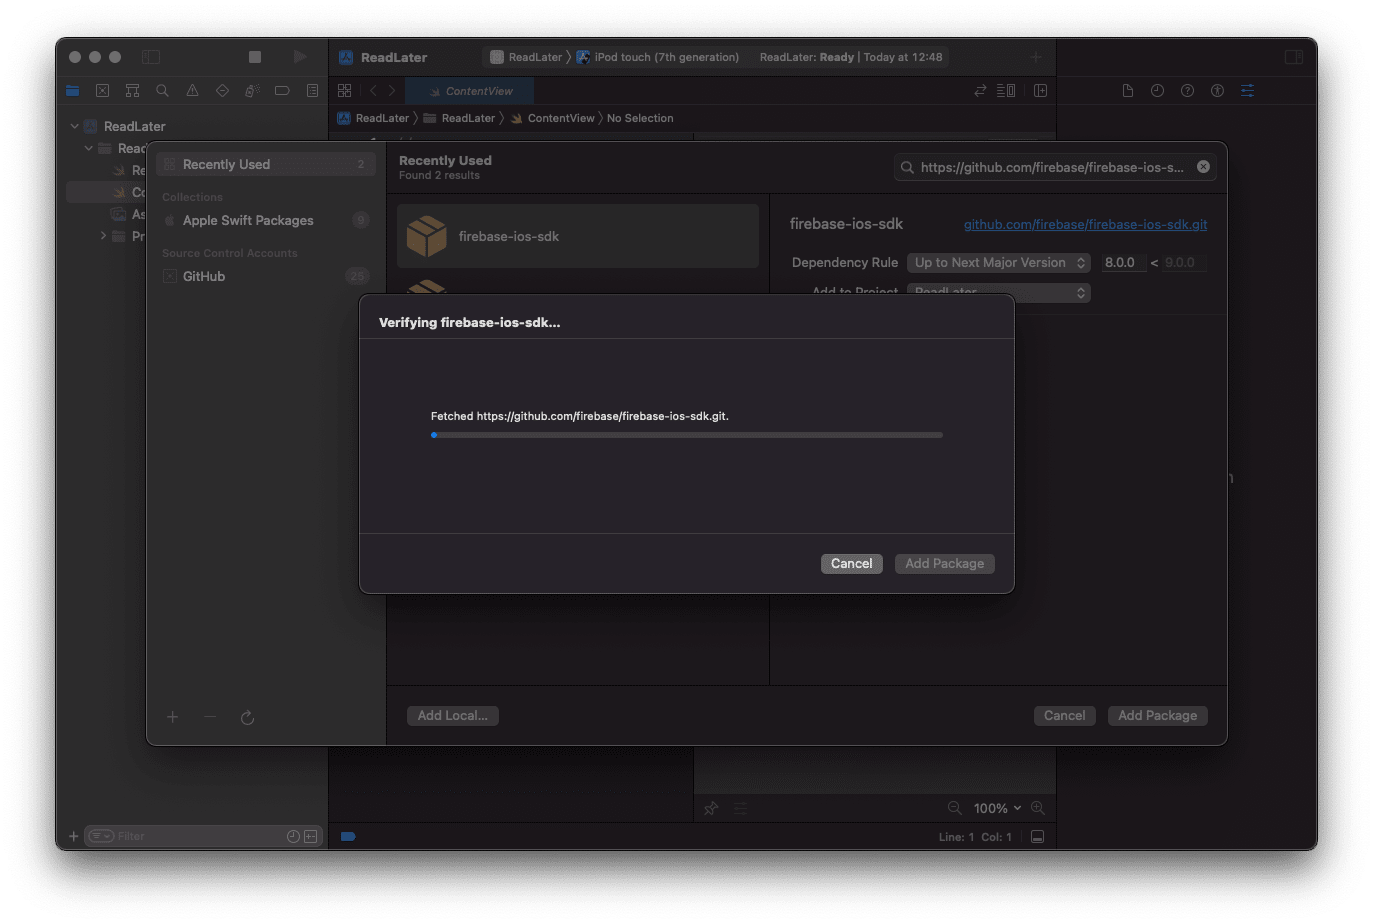Open the Test navigator diamond icon

click(222, 90)
